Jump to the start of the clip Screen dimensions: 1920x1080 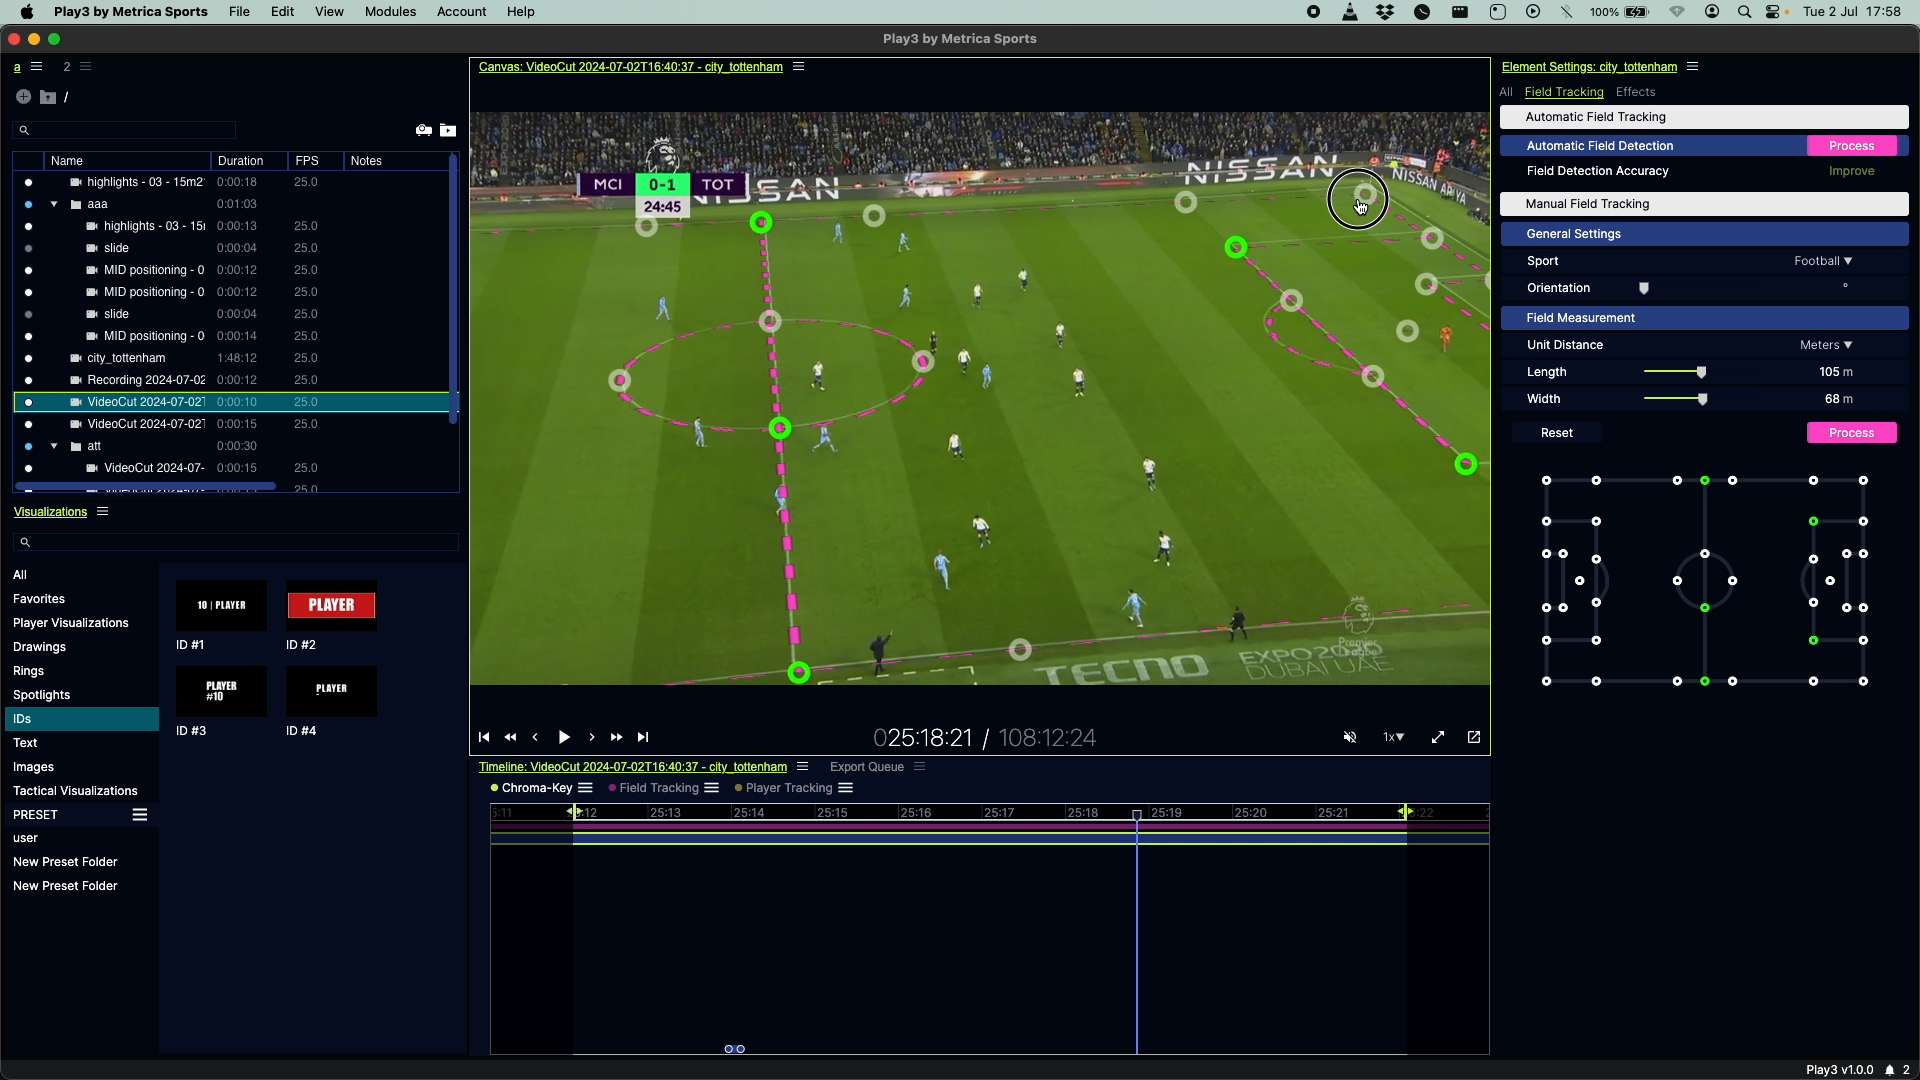click(x=484, y=737)
